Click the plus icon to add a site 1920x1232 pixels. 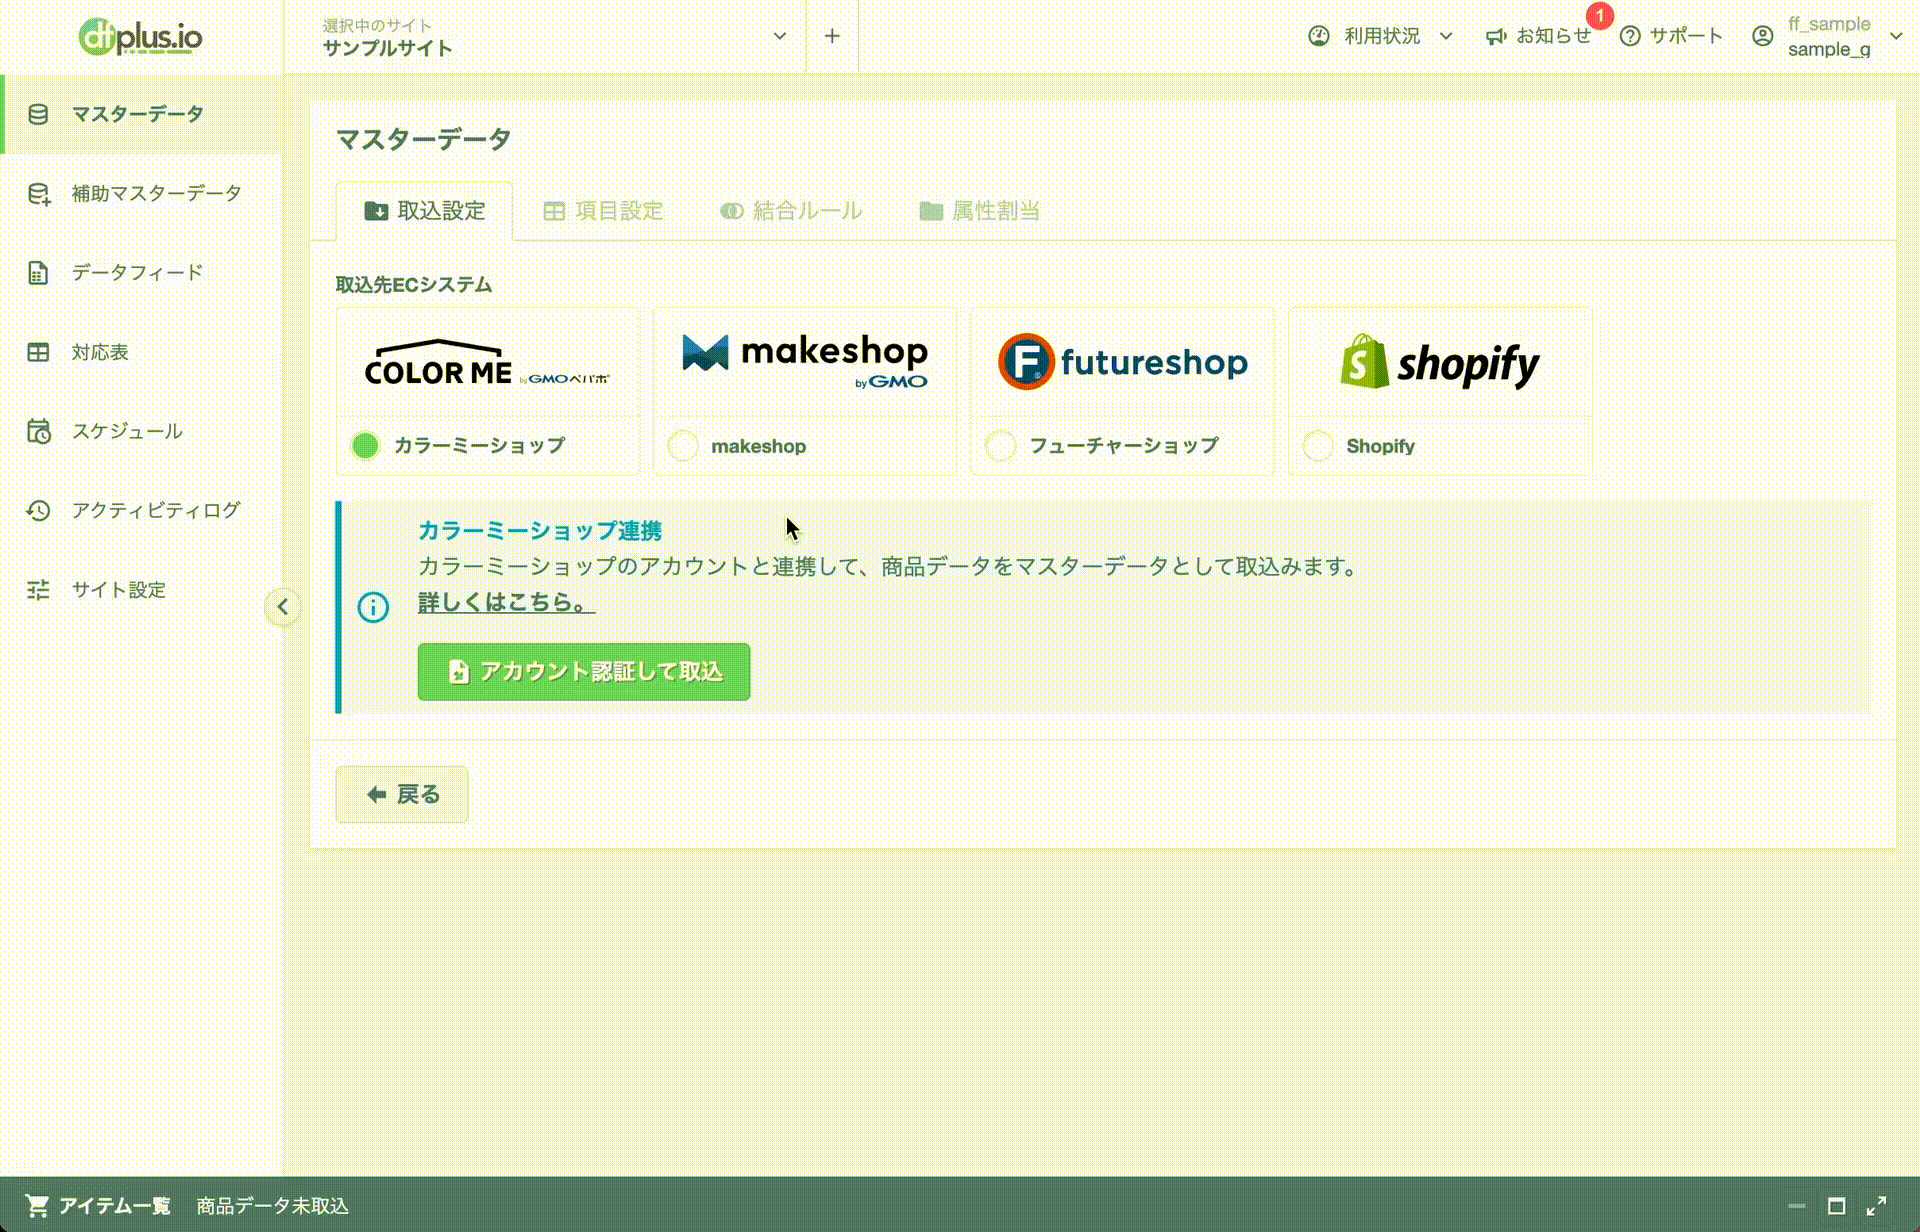pos(832,36)
